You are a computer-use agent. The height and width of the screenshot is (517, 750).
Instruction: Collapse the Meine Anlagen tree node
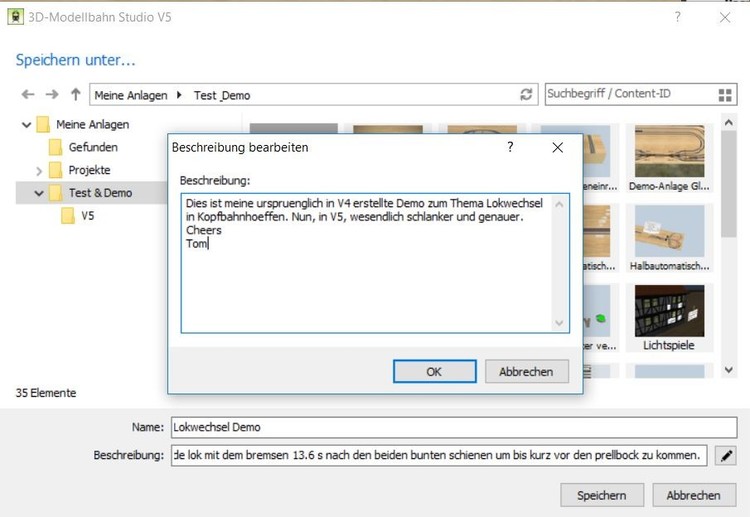[26, 125]
